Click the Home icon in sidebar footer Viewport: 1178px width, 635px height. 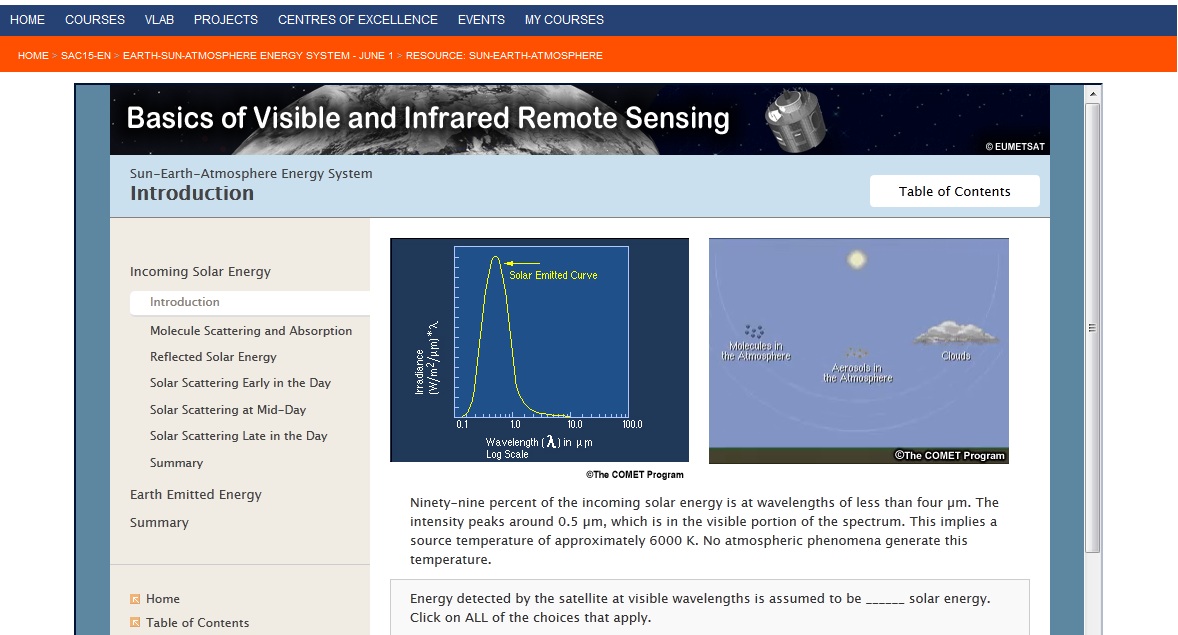tap(135, 599)
